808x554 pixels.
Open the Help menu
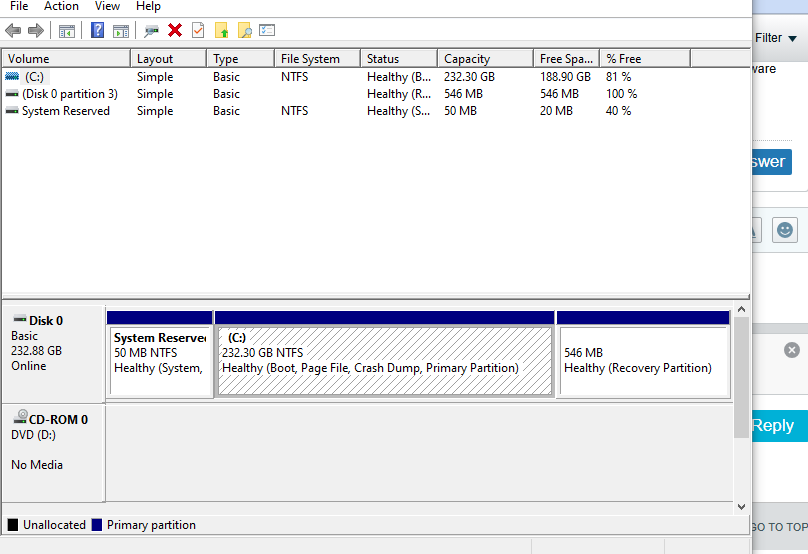[148, 6]
